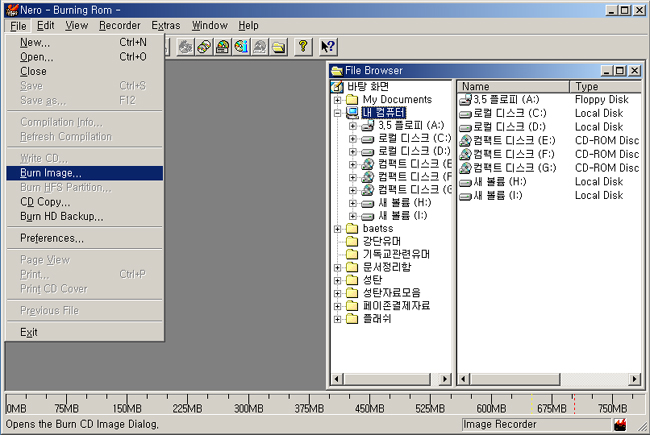650x435 pixels.
Task: Collapse the 내 컴퓨터 tree node
Action: [x=338, y=113]
